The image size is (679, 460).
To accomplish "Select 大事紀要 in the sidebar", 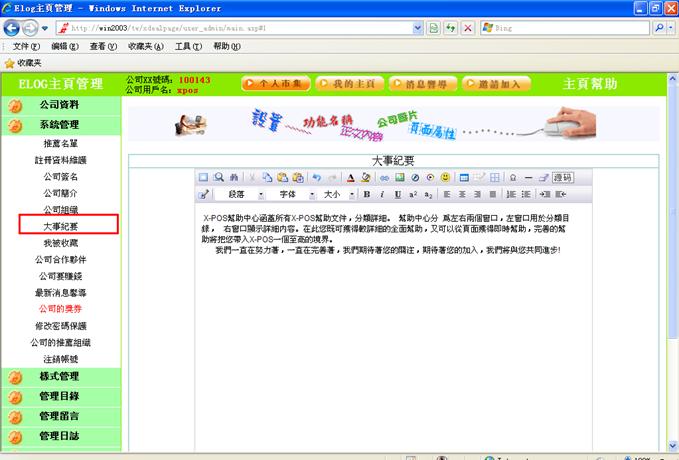I will pyautogui.click(x=60, y=227).
